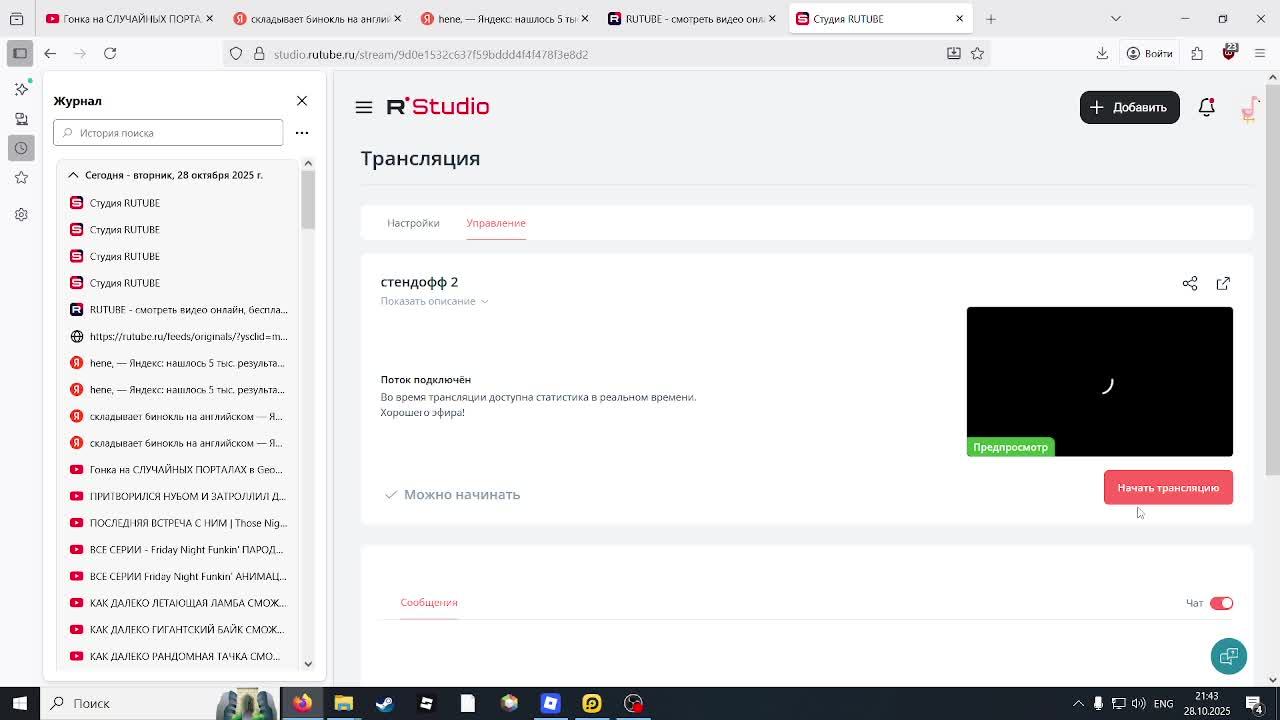Open history entry ПОСЛЕДНЯЯ ВСТРЕЧА С НИМ
This screenshot has height=720, width=1280.
coord(178,523)
